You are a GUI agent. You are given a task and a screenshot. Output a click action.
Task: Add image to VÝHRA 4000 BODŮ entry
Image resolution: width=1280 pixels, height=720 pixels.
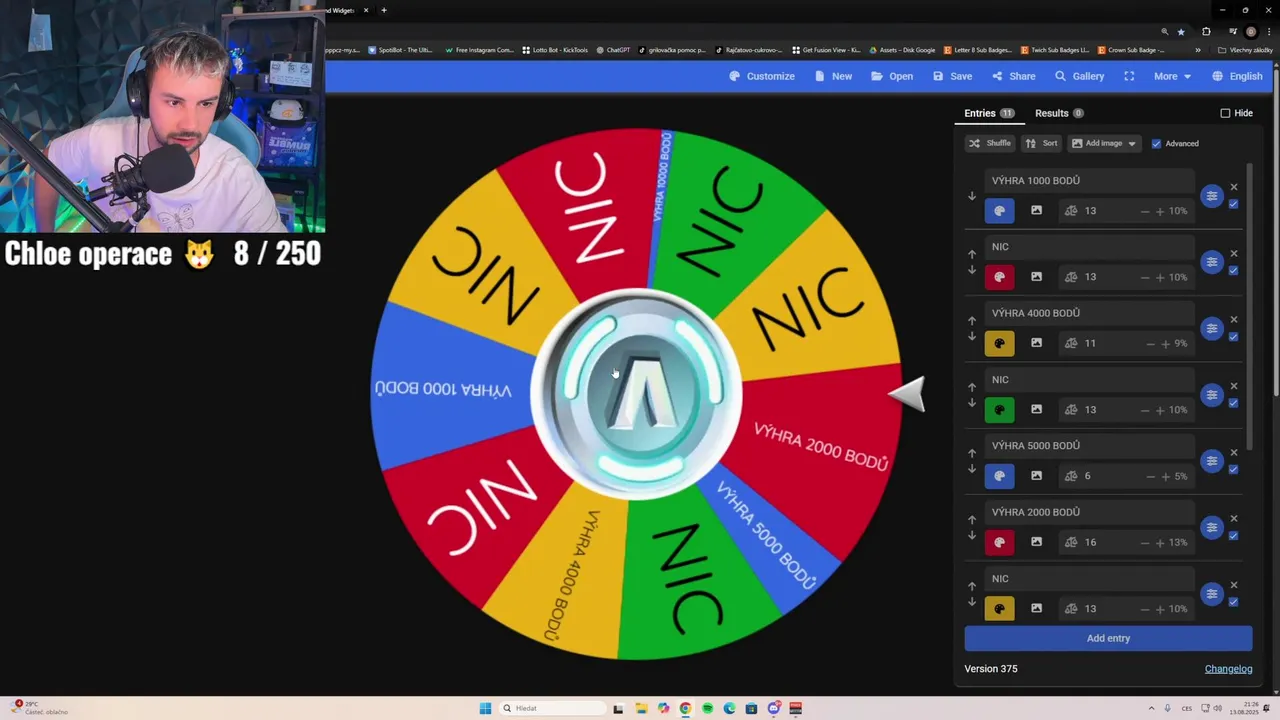pyautogui.click(x=1036, y=343)
